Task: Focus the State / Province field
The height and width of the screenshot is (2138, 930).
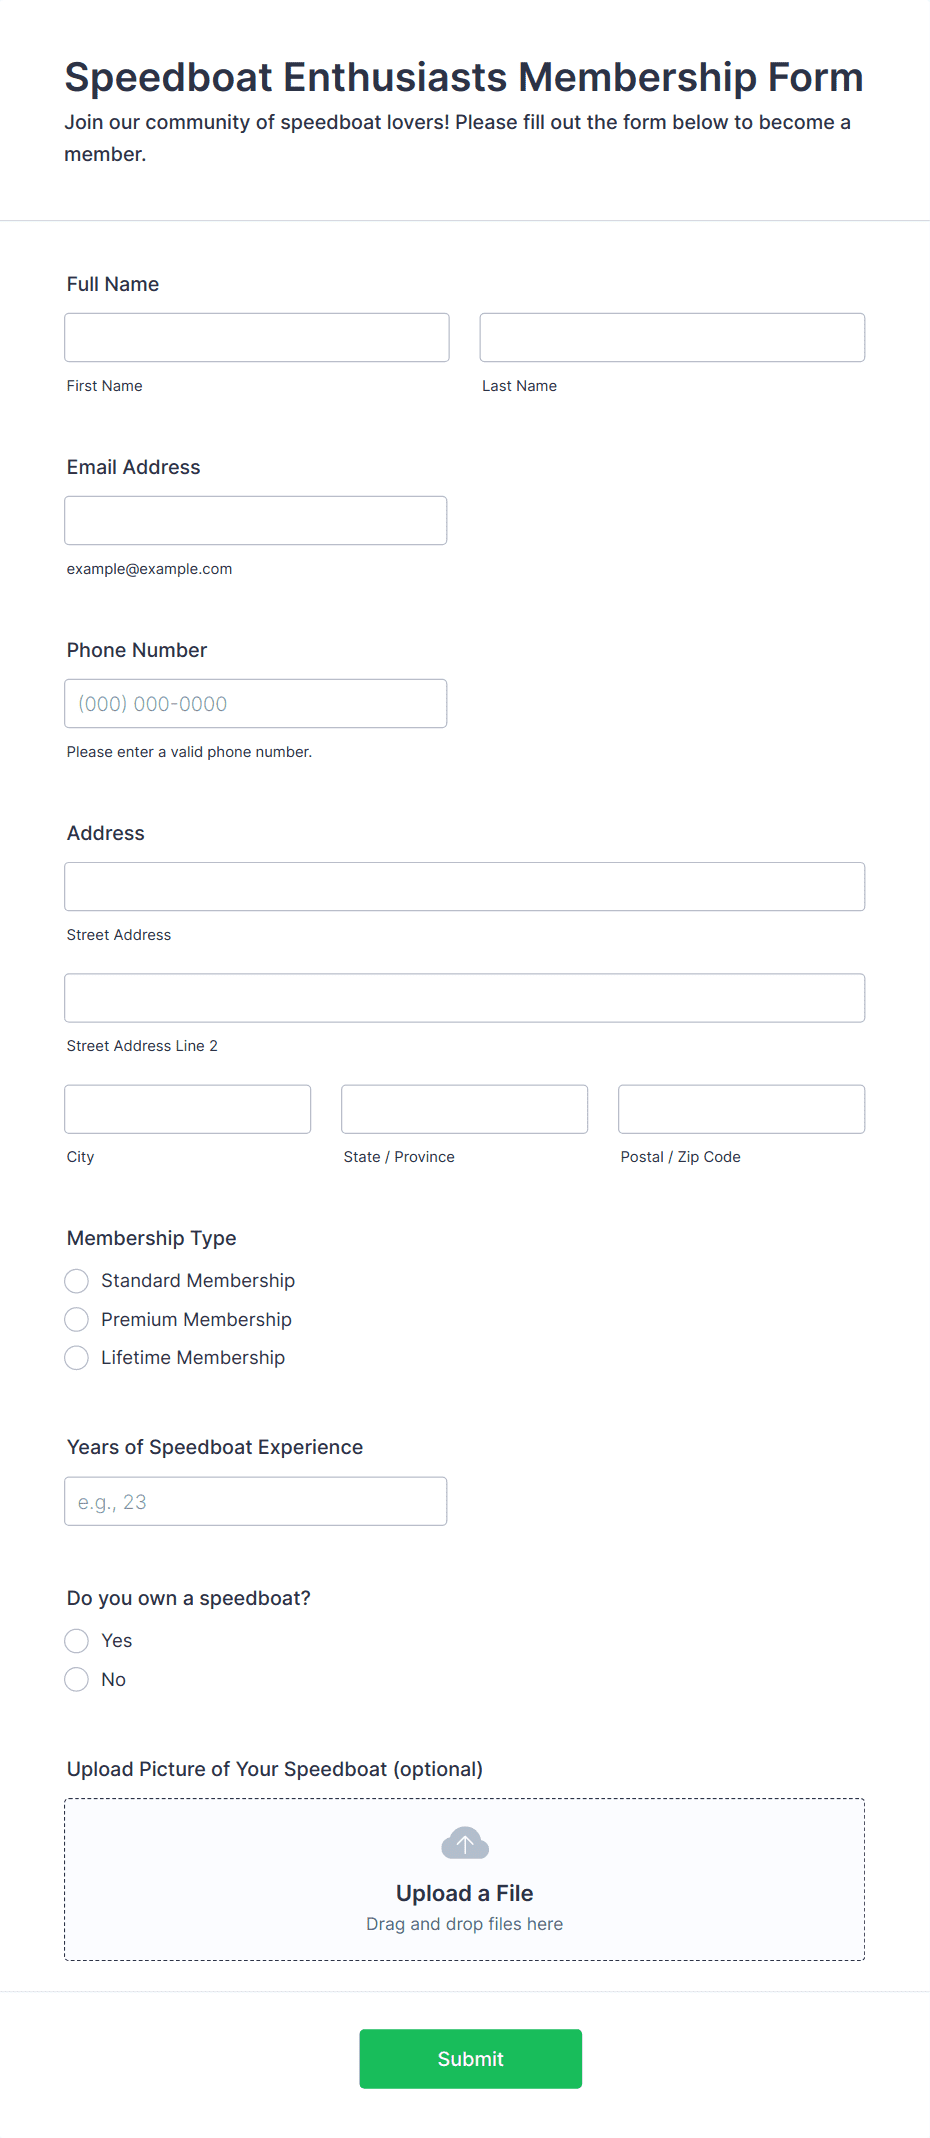Action: [x=465, y=1109]
